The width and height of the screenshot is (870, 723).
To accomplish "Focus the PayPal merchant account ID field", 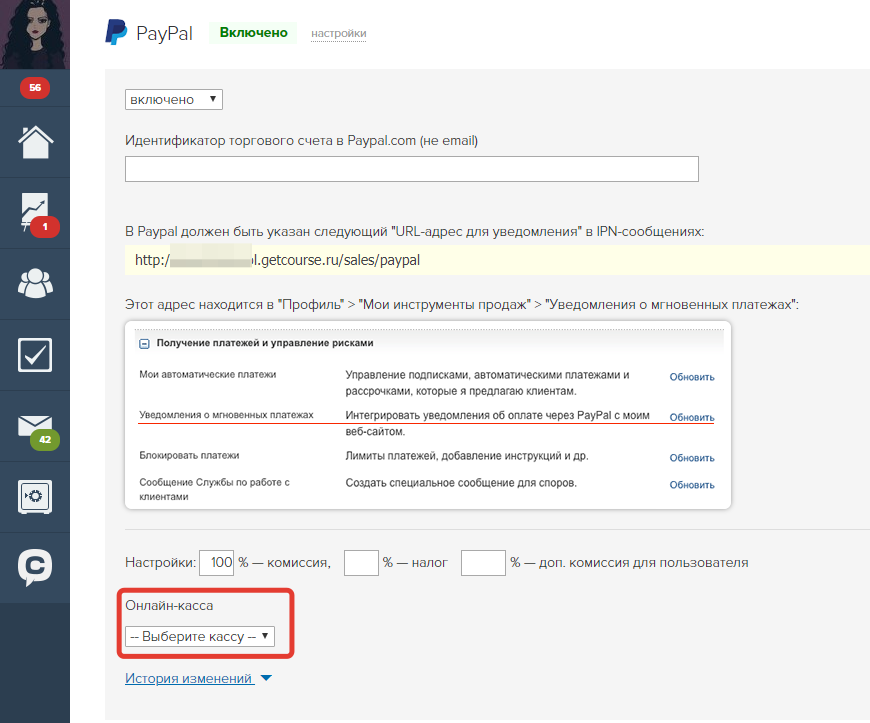I will 412,169.
